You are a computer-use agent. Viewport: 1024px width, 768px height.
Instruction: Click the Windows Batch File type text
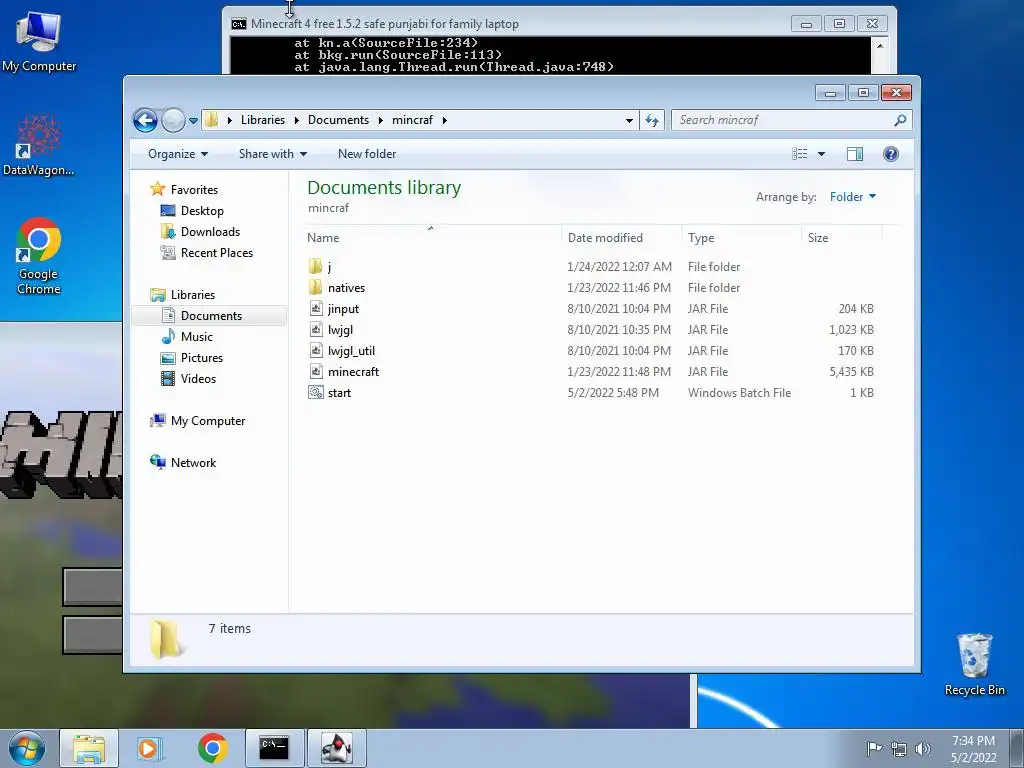pos(739,392)
